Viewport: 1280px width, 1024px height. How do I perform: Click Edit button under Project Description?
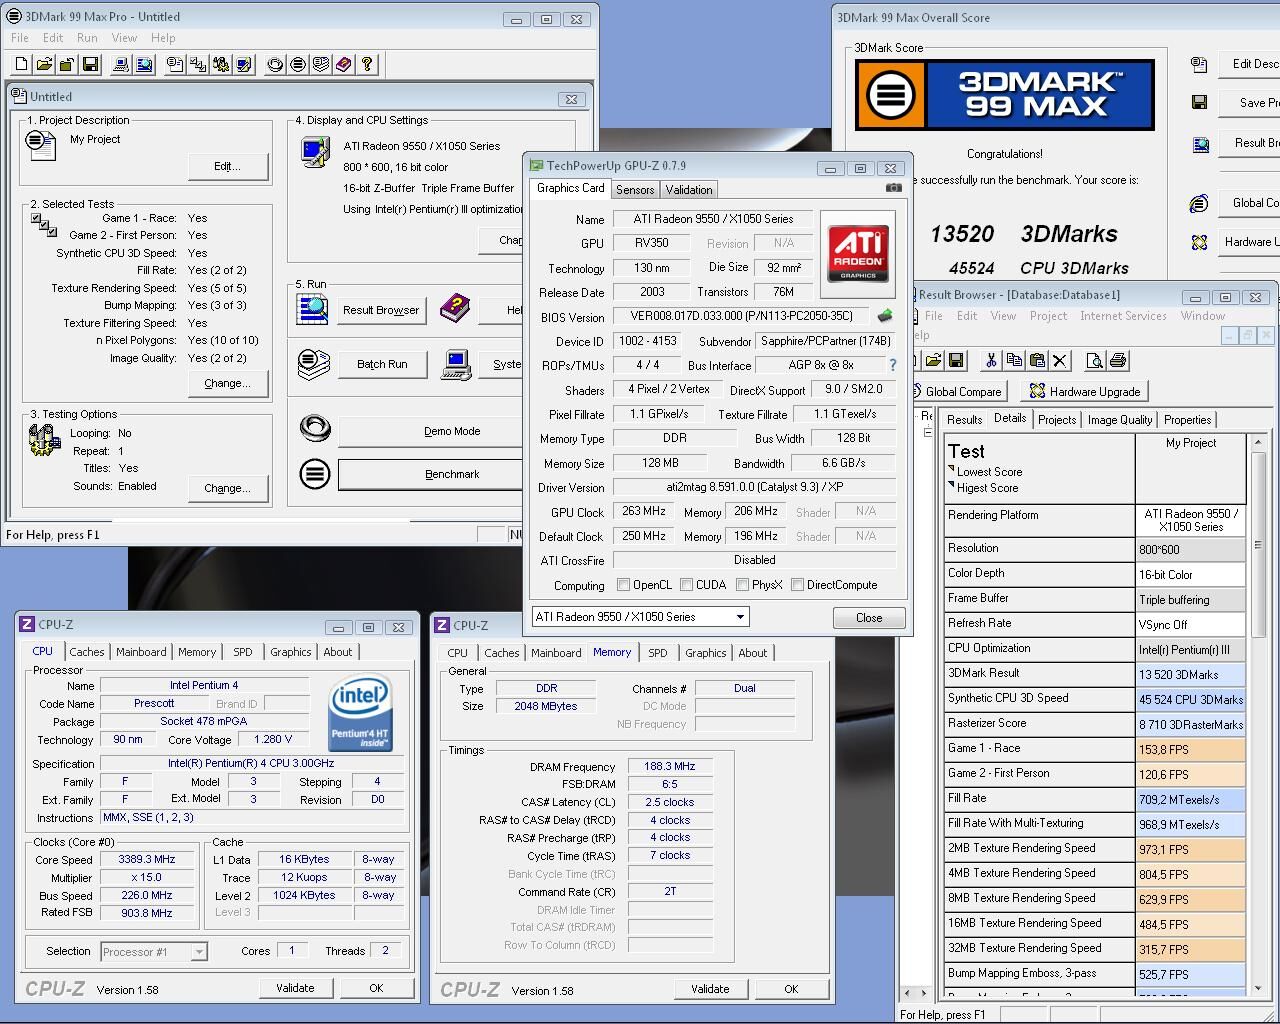[227, 166]
